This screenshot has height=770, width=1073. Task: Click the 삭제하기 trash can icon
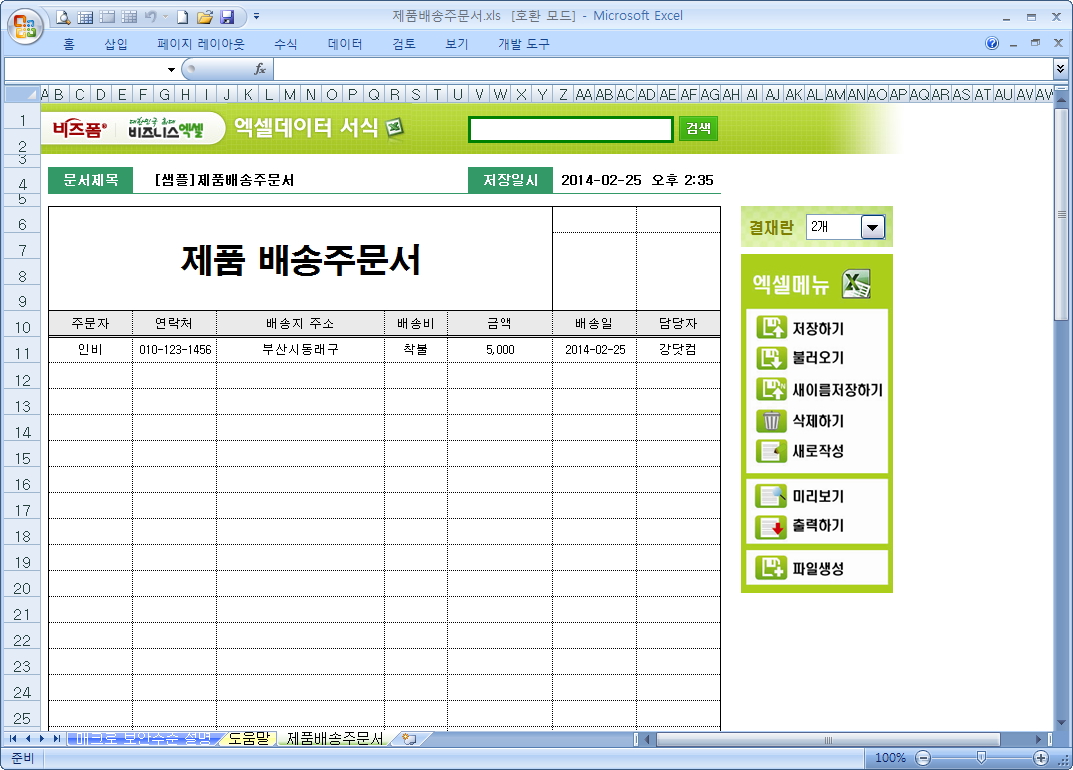(x=771, y=421)
